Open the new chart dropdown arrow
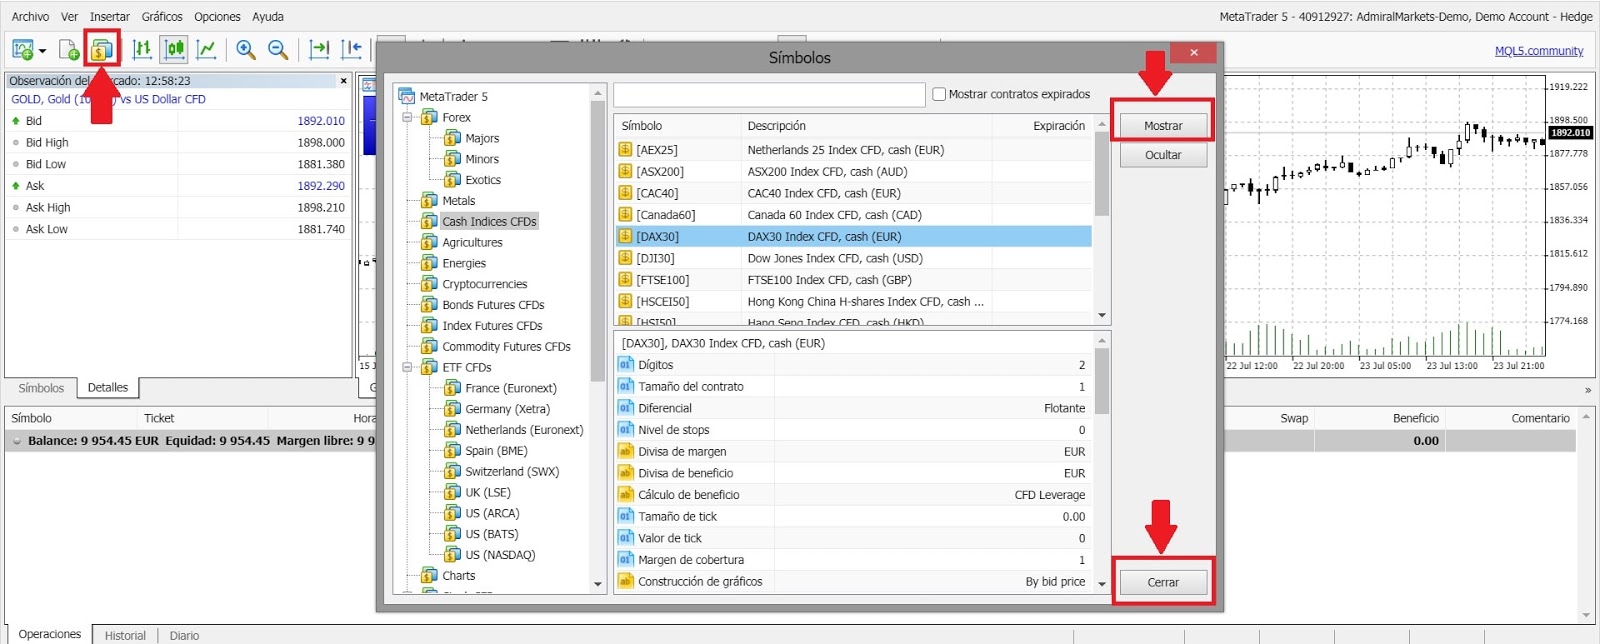1600x644 pixels. click(42, 50)
